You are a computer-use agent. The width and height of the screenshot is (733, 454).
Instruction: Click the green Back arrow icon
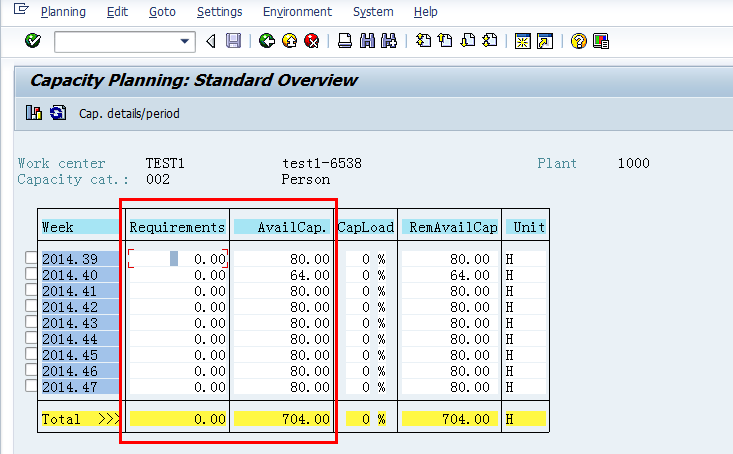(267, 41)
